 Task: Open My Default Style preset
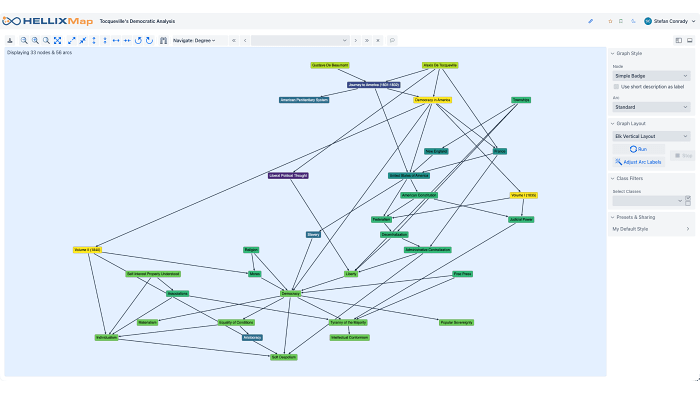(651, 229)
